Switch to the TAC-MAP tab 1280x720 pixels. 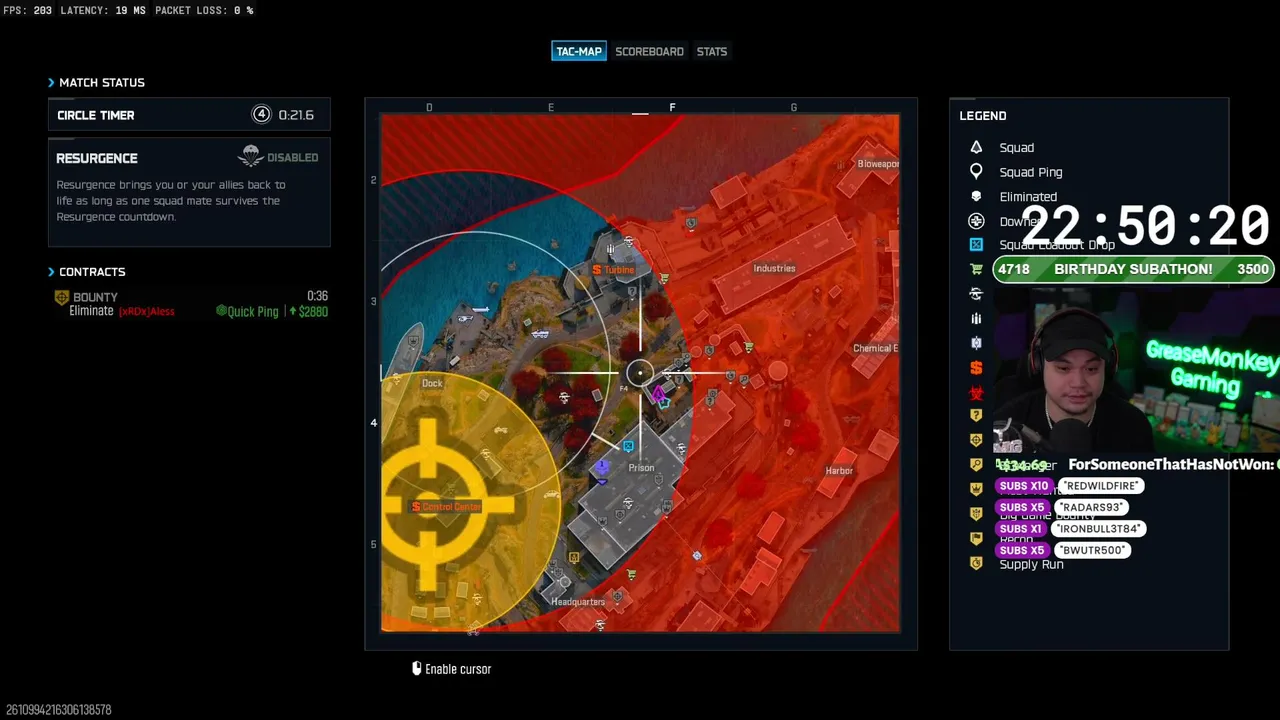coord(579,51)
